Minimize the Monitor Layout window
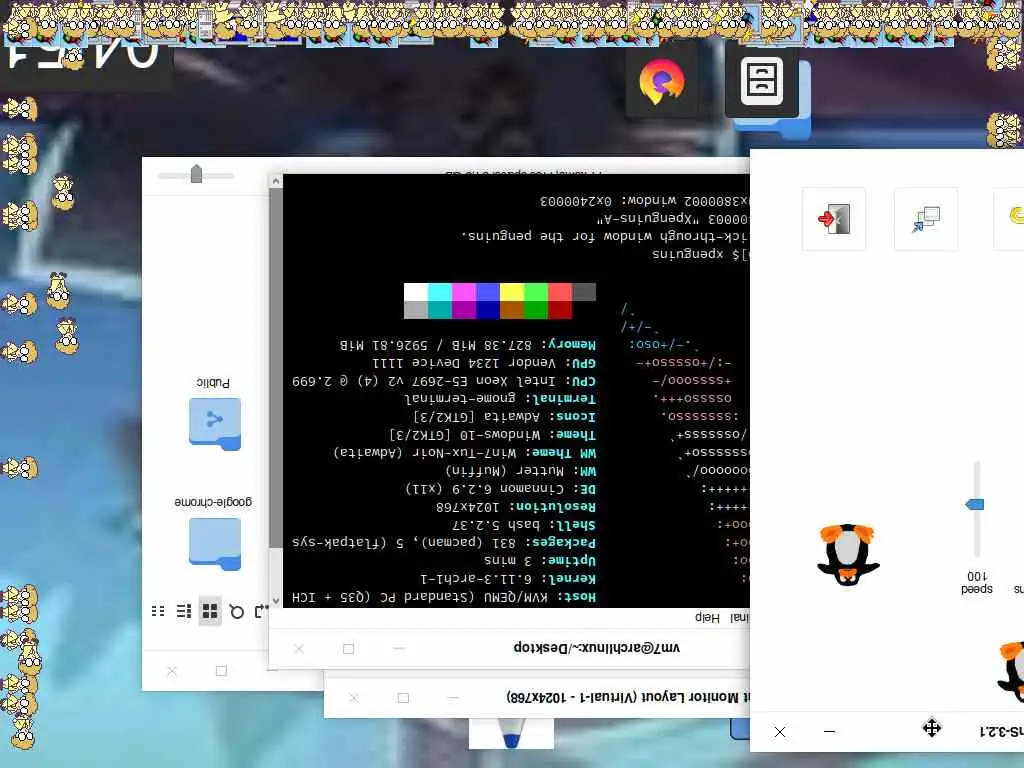 tap(453, 697)
